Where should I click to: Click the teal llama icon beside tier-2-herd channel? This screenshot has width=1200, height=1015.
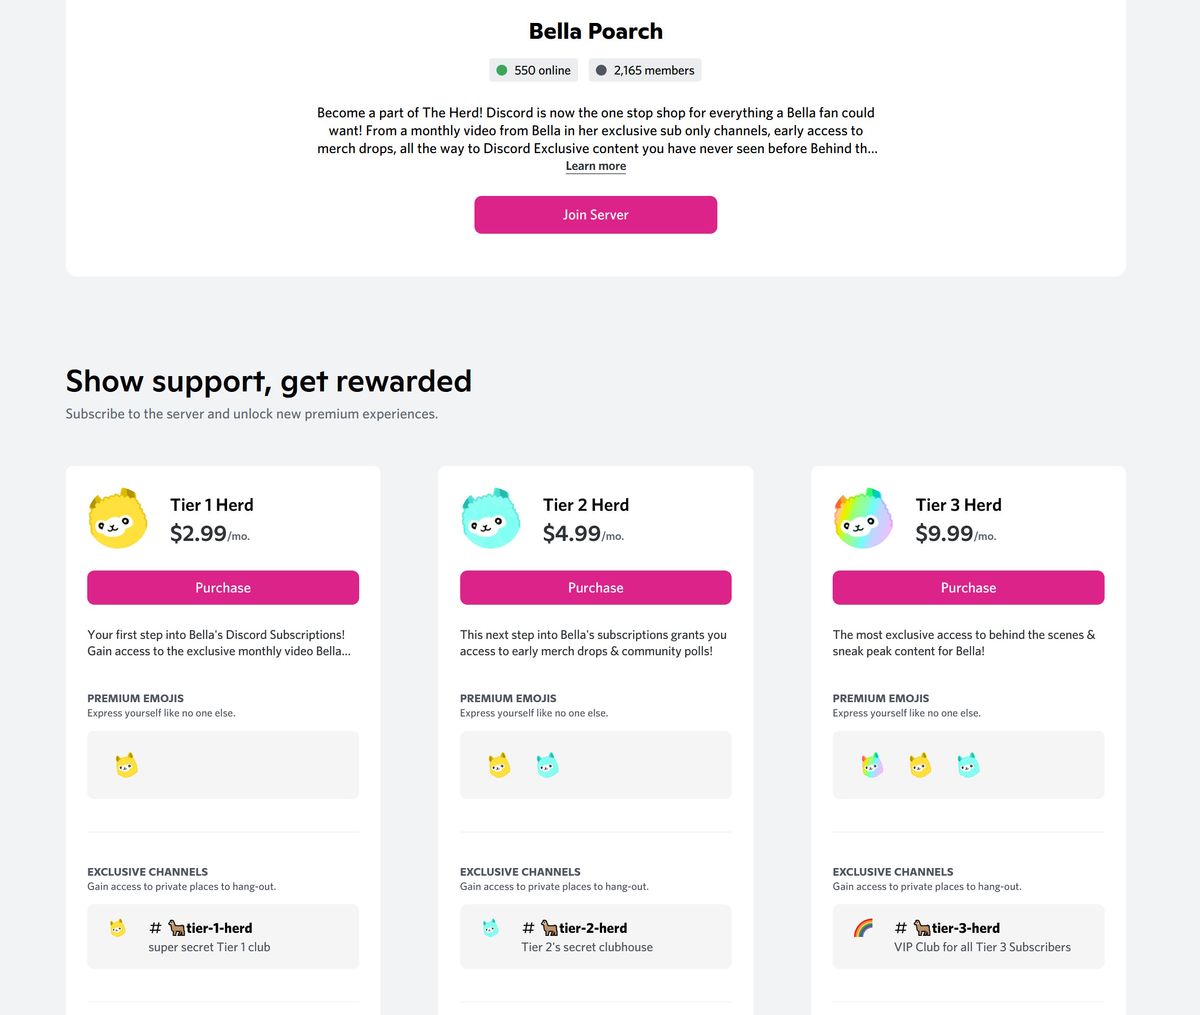490,927
